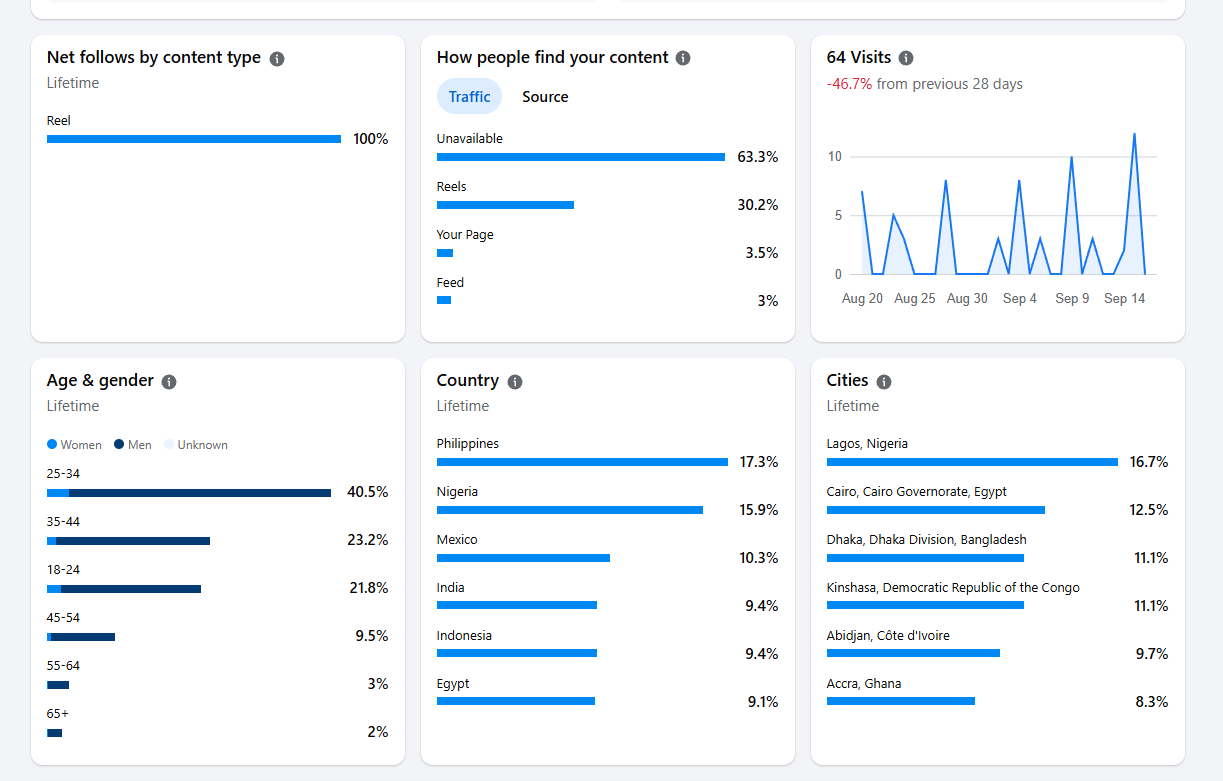Open the info icon beside Cities
Screen dimensions: 1223x781
[x=884, y=382]
